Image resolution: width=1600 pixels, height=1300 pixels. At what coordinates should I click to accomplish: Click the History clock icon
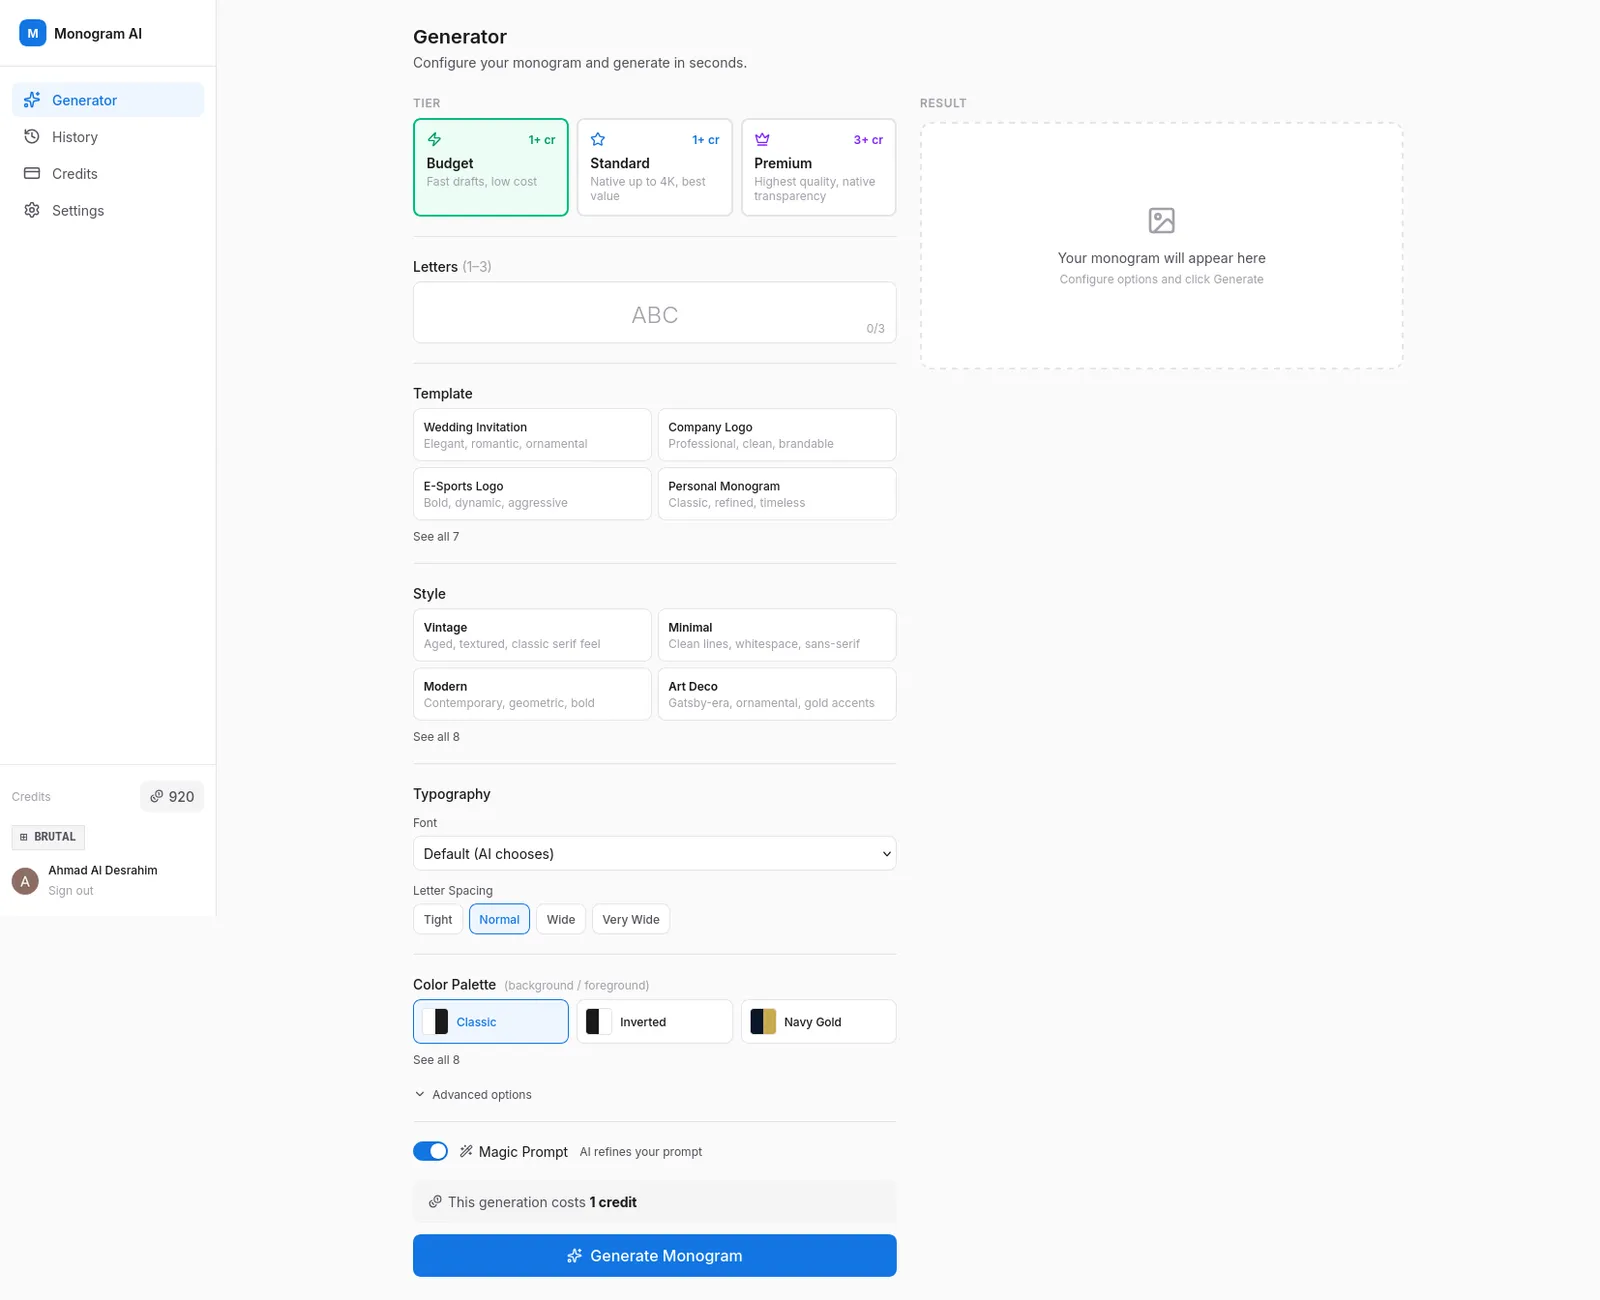point(32,137)
